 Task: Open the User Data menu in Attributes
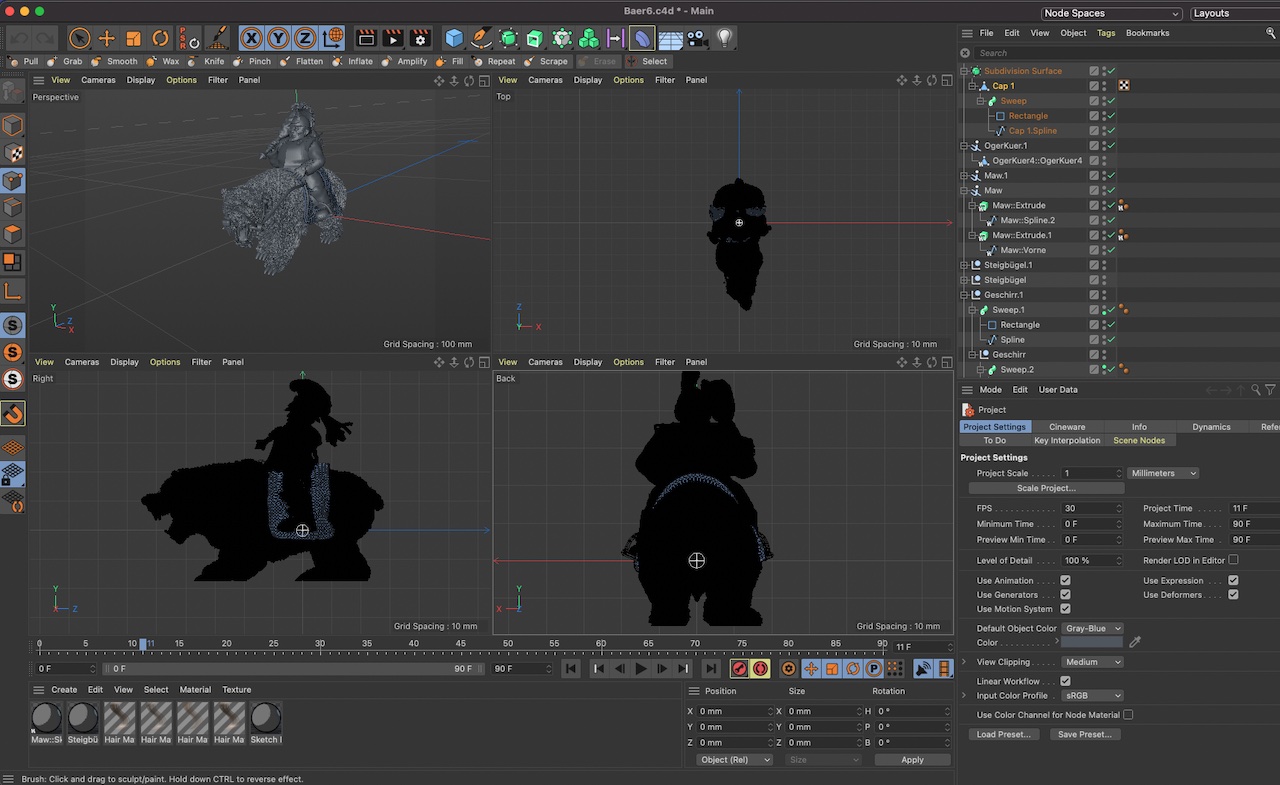click(x=1058, y=390)
